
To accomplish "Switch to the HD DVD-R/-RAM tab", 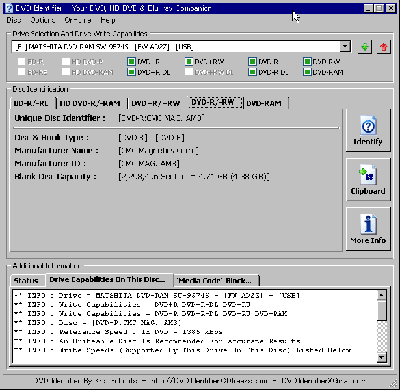I will pos(90,104).
